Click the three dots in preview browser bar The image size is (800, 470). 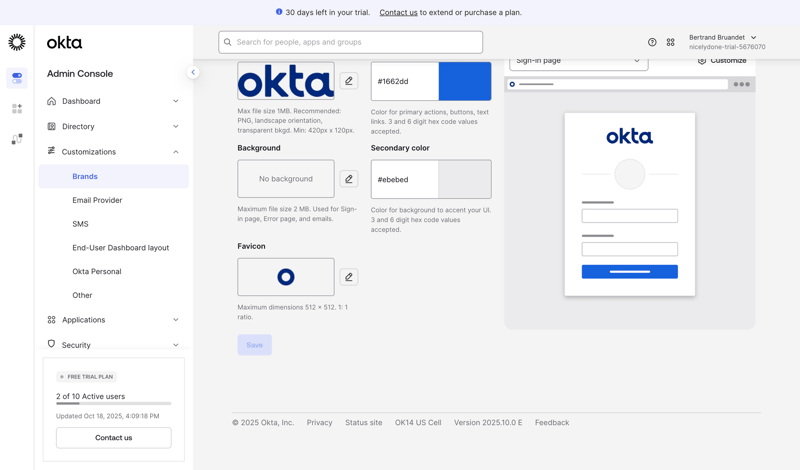[741, 84]
